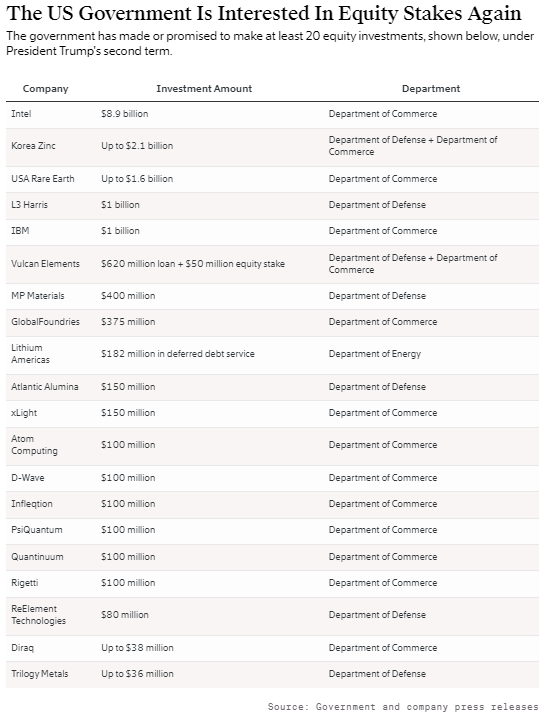Click the xLight company cell

pyautogui.click(x=24, y=413)
